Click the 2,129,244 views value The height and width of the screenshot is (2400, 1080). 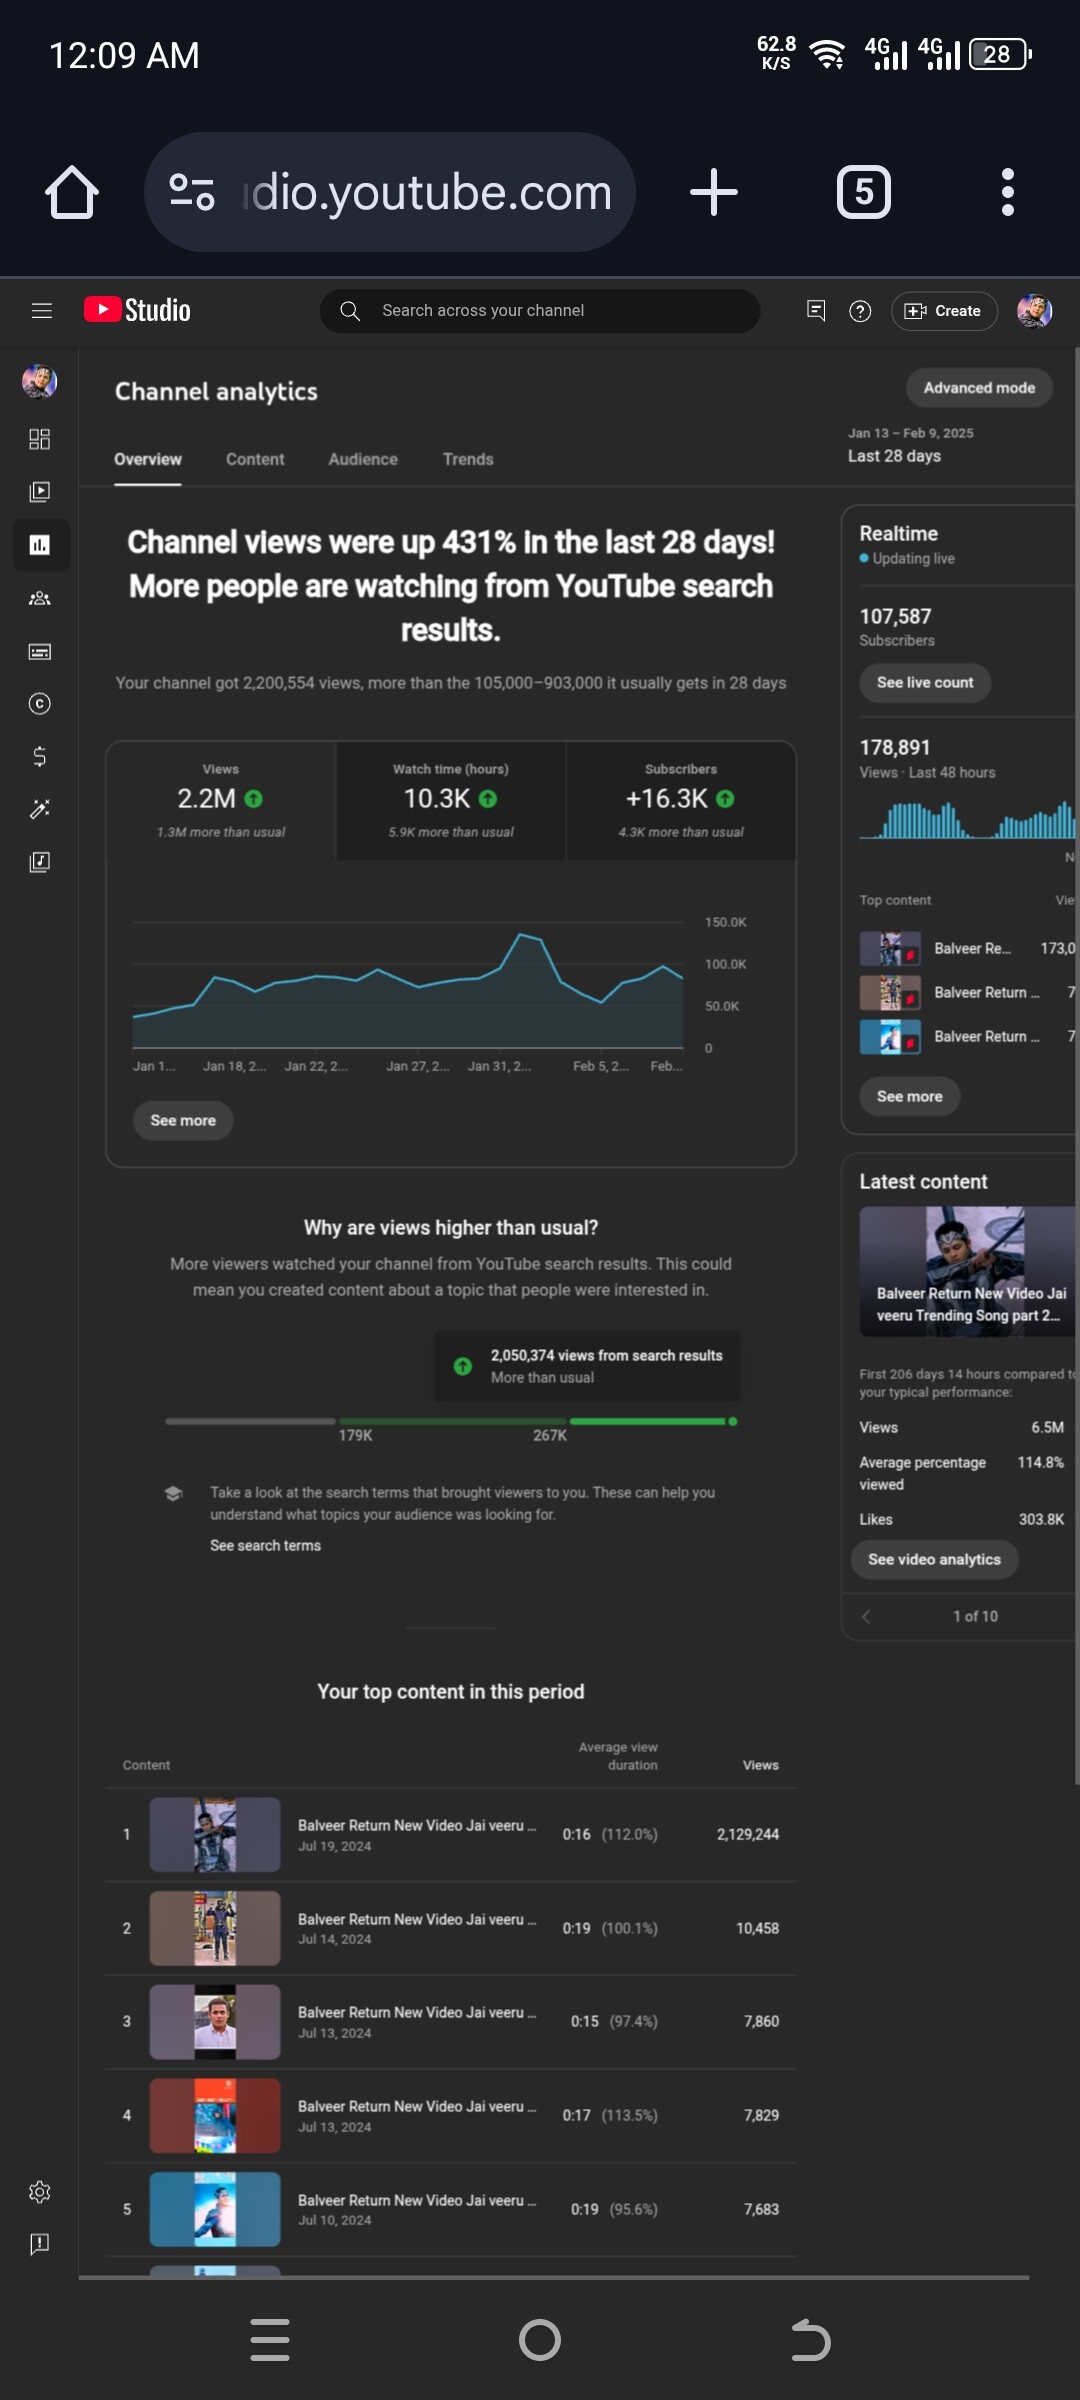click(747, 1834)
